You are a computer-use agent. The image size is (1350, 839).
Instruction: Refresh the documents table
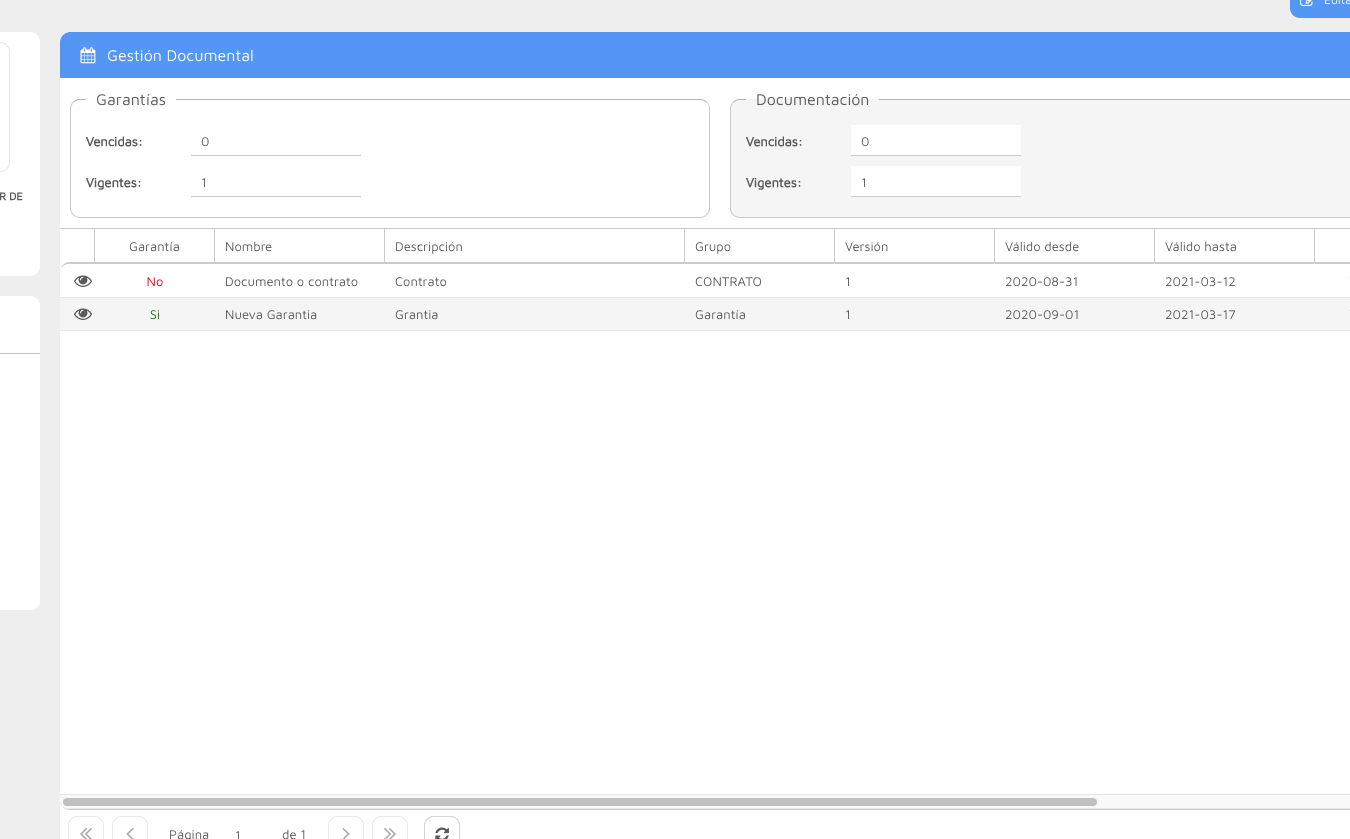[442, 832]
